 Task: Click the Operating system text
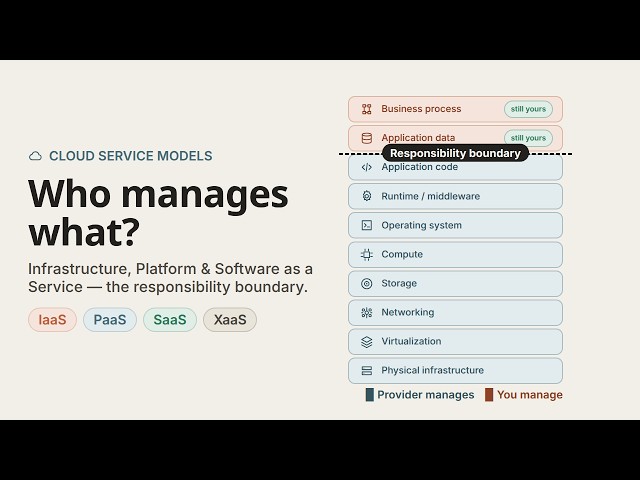click(x=421, y=225)
